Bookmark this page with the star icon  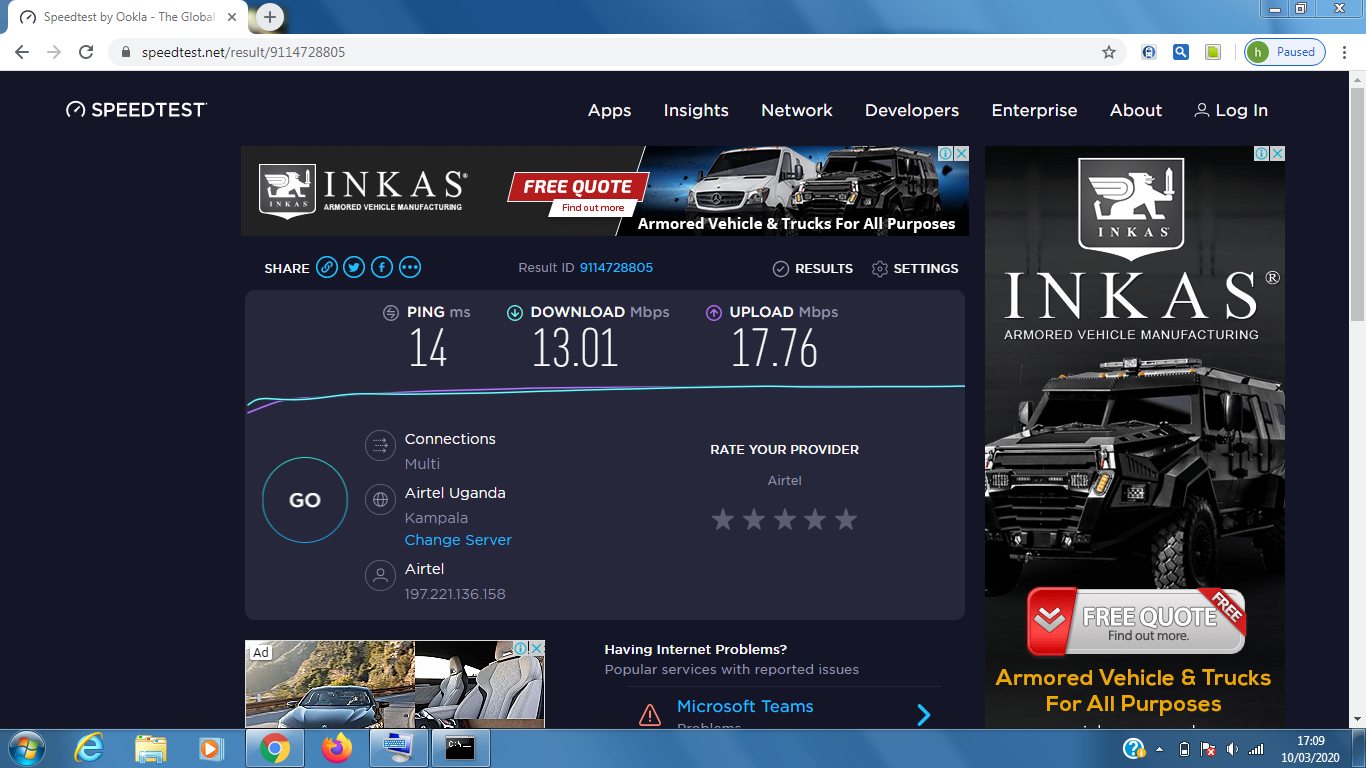[x=1108, y=52]
